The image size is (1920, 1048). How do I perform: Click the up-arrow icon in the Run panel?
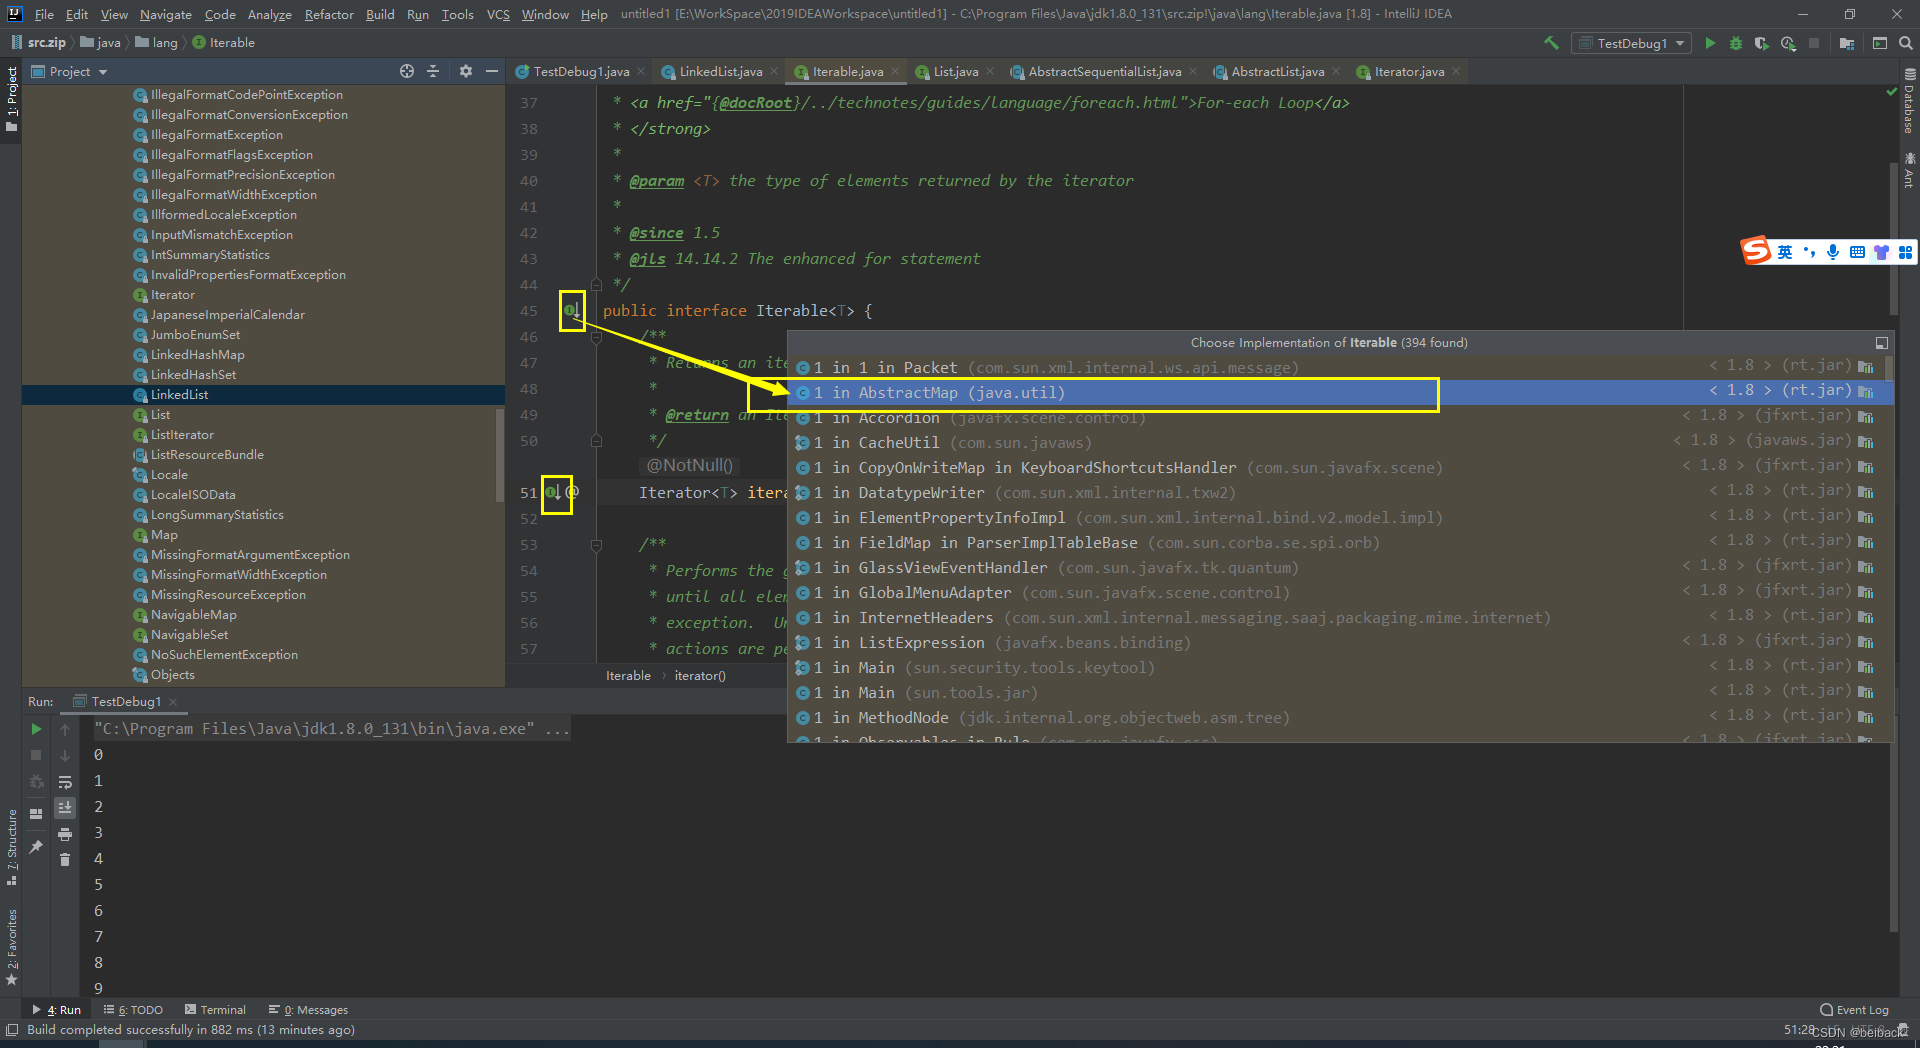point(65,729)
